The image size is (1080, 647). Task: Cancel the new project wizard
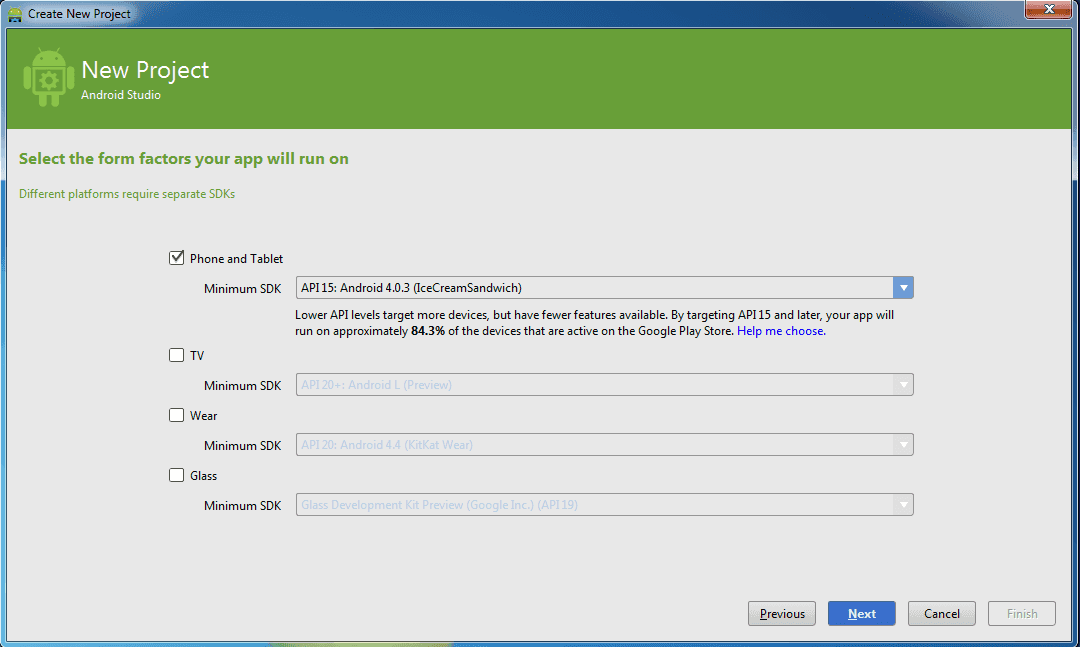click(x=942, y=613)
